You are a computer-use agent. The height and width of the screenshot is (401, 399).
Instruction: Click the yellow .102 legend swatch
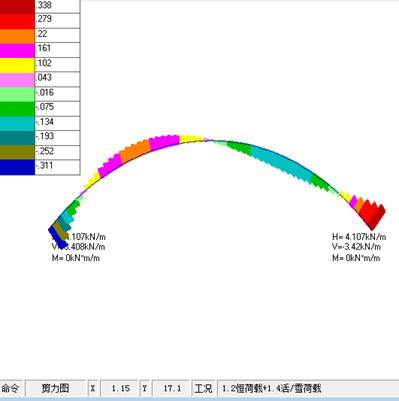pos(17,65)
